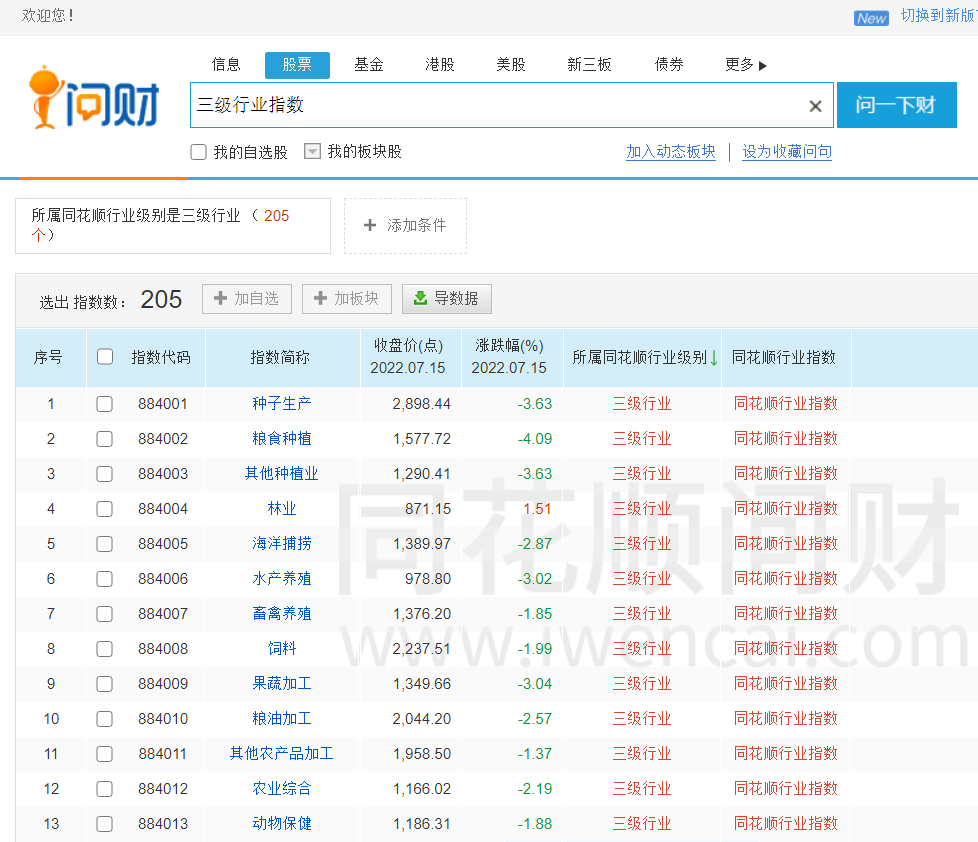Image resolution: width=978 pixels, height=842 pixels.
Task: Check the box for row 884004
Action: click(x=104, y=509)
